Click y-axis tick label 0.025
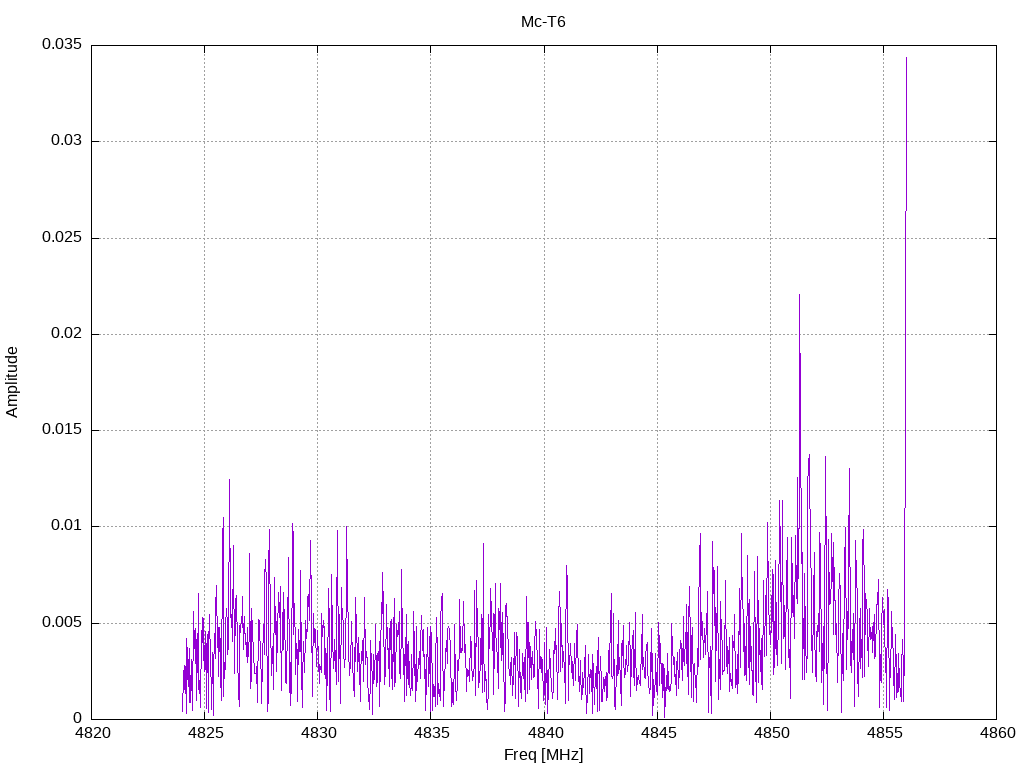Screen dimensions: 1024x768 62,237
